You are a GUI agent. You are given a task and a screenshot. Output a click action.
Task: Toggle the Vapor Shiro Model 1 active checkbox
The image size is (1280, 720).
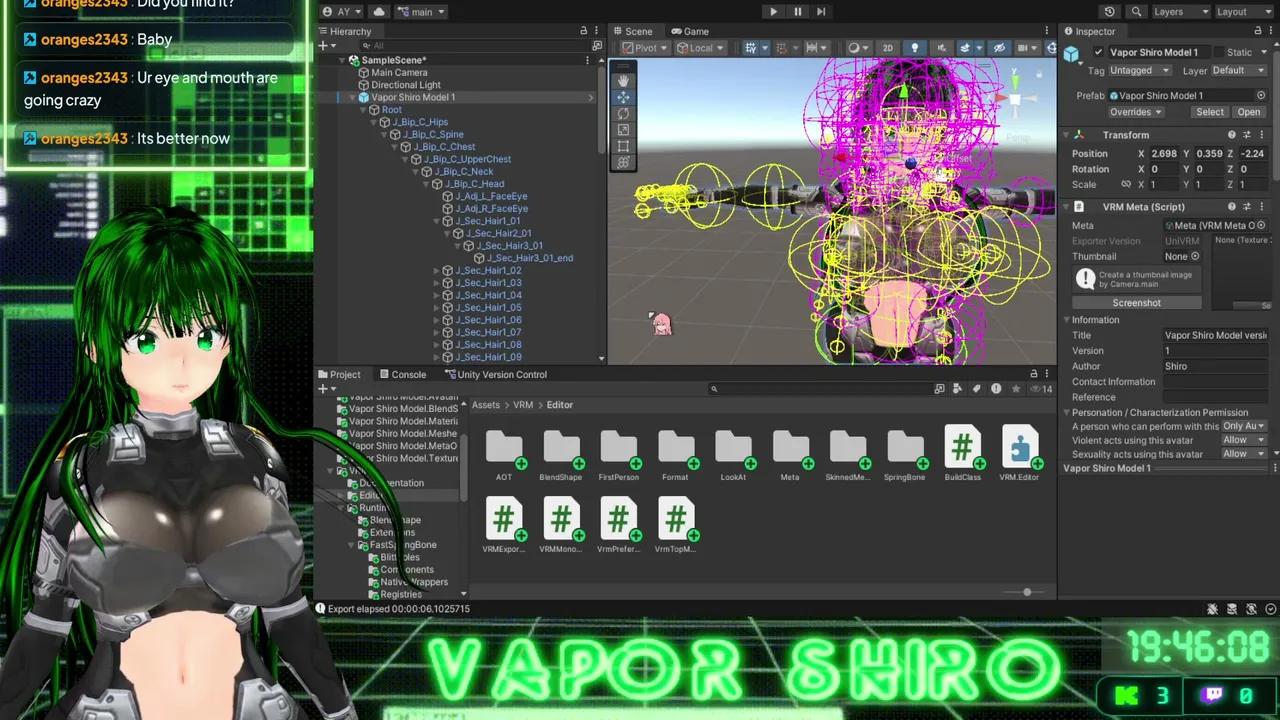pos(1099,52)
